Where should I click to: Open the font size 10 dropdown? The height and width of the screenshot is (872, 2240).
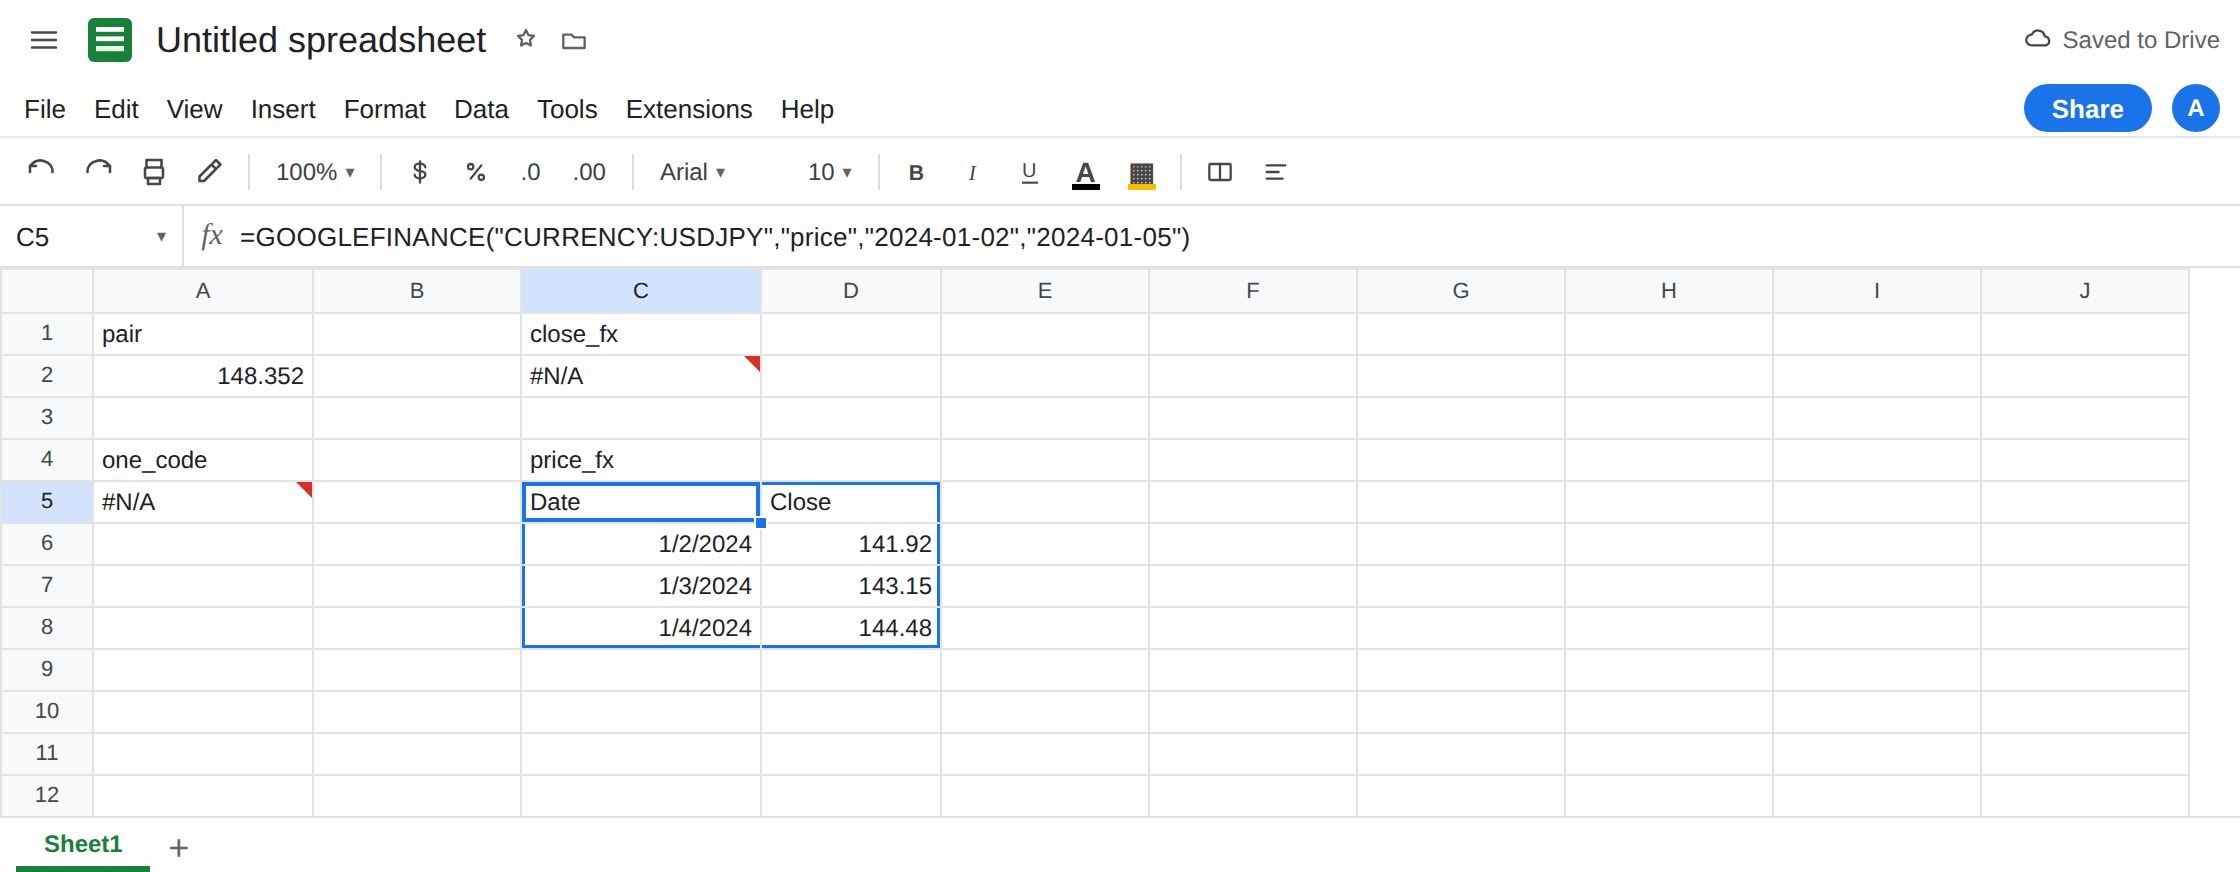830,172
